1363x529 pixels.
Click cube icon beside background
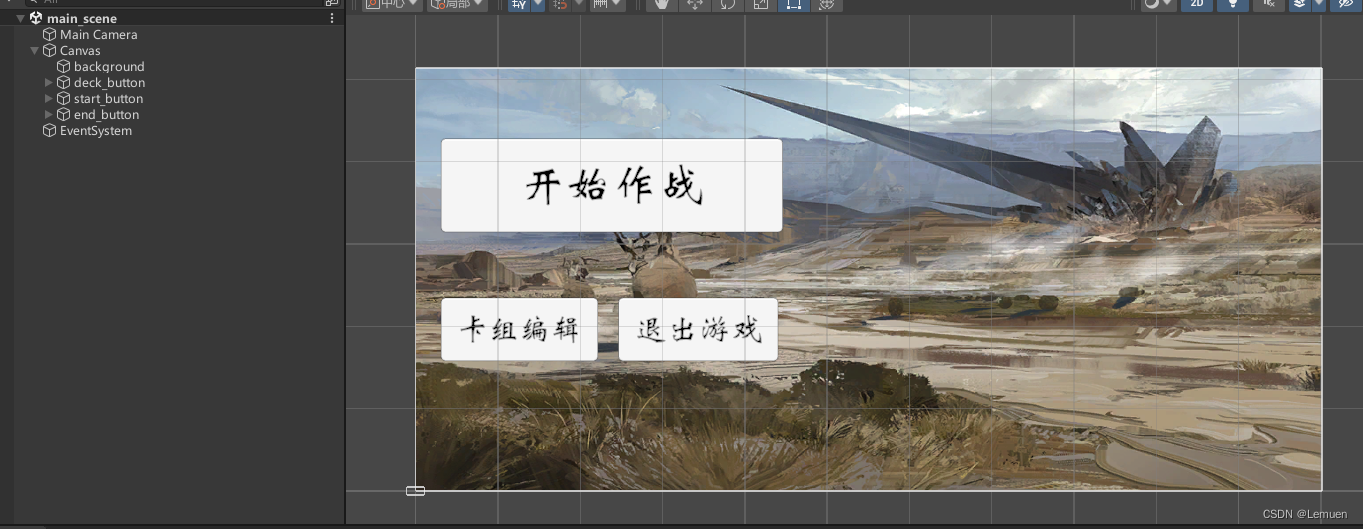coord(63,67)
